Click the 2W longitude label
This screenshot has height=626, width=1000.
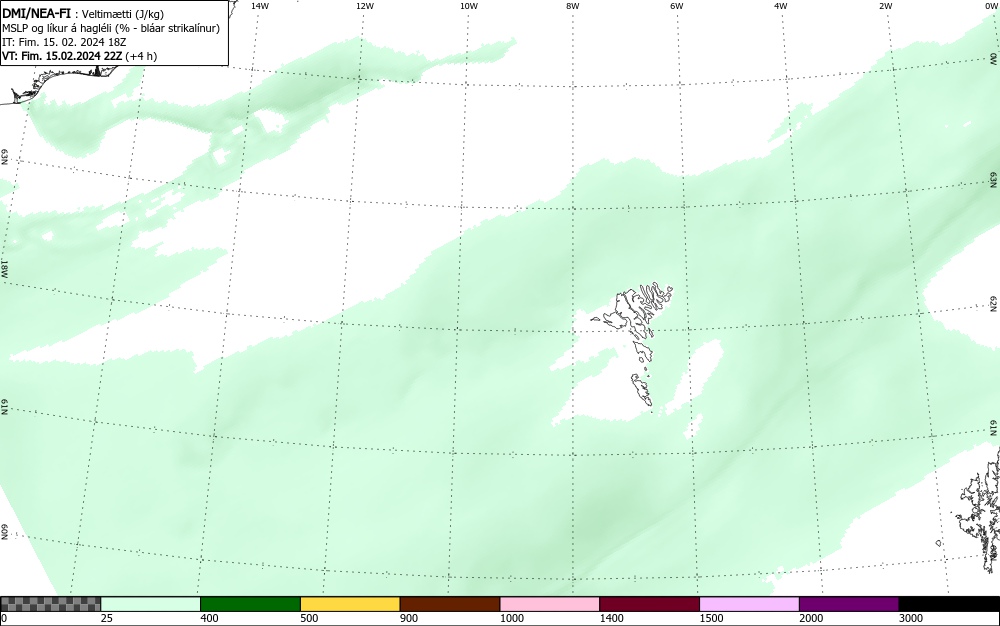click(x=885, y=6)
